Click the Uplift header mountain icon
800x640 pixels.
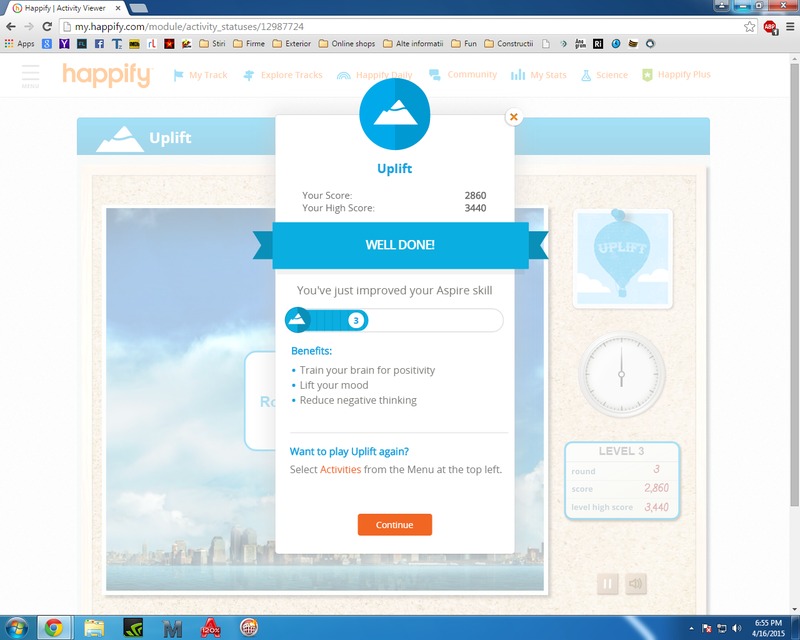click(x=120, y=139)
